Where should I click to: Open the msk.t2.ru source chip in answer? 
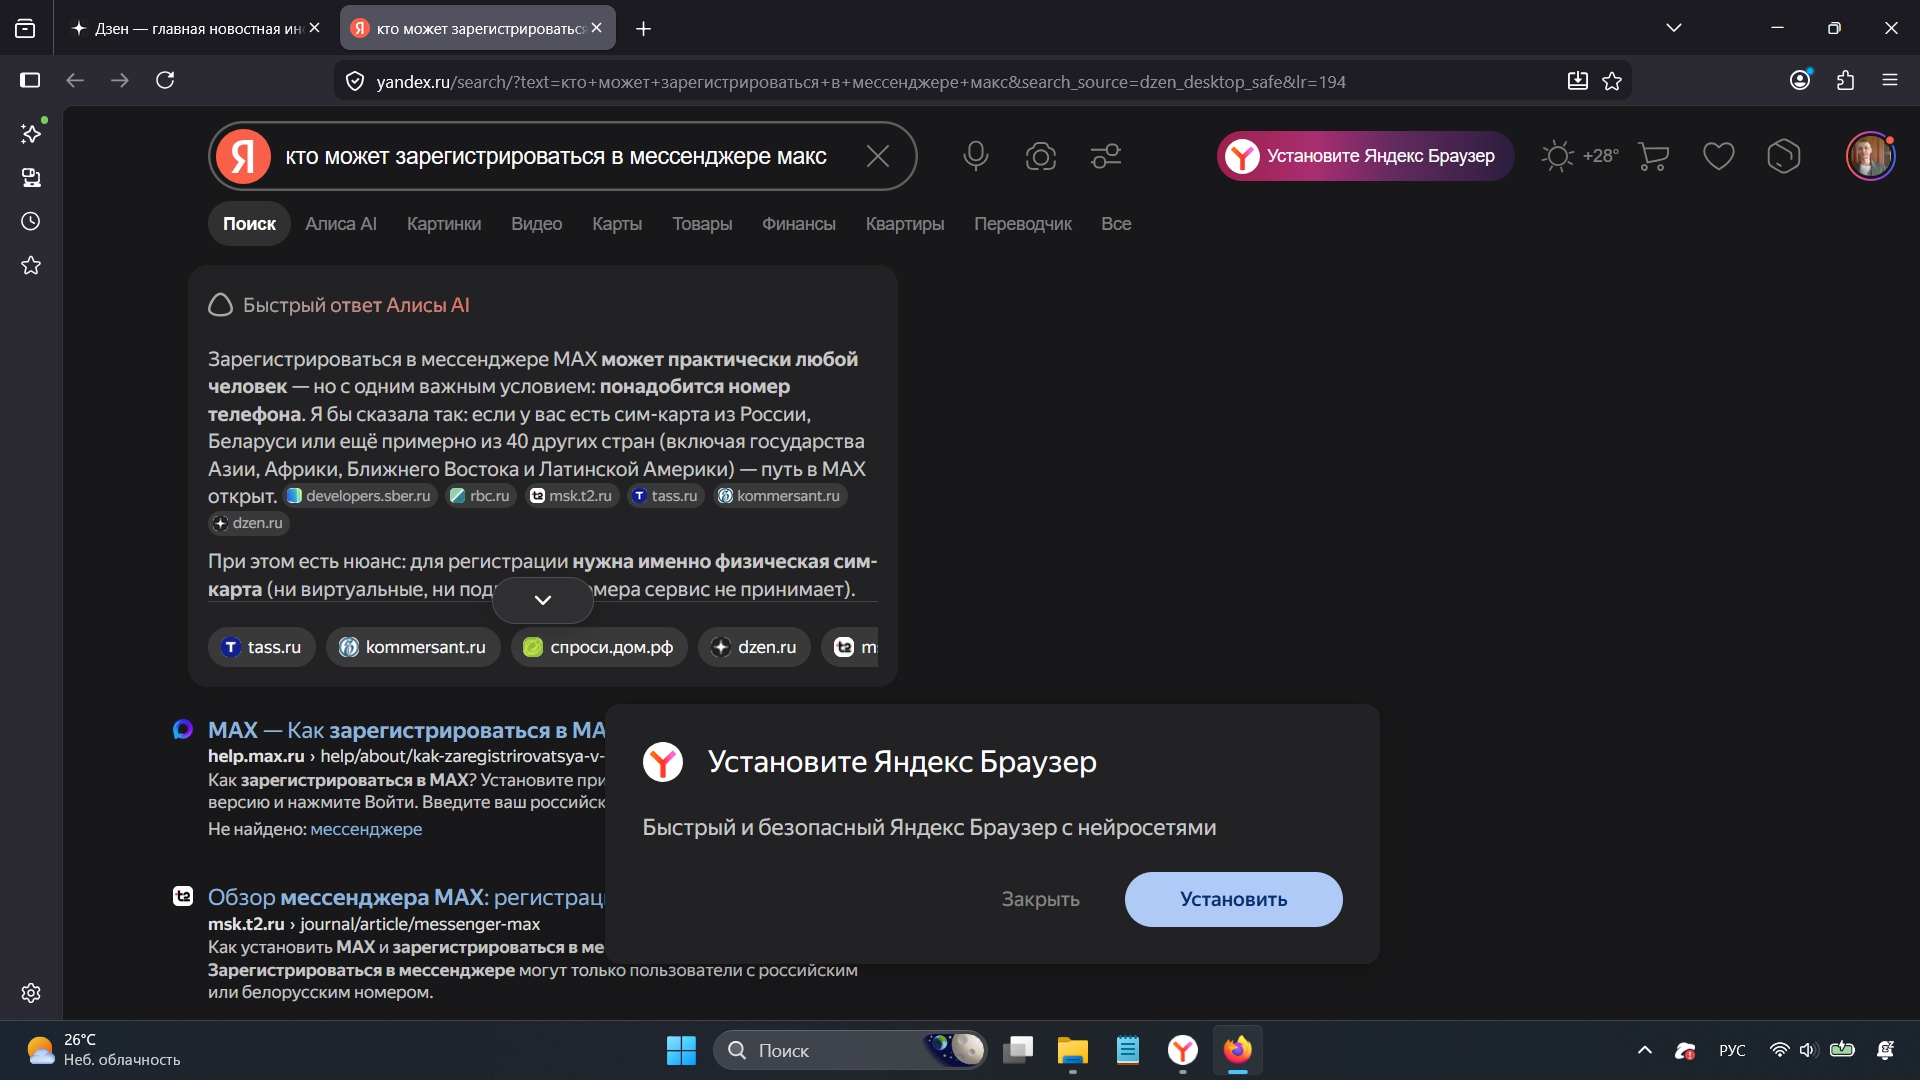tap(572, 496)
